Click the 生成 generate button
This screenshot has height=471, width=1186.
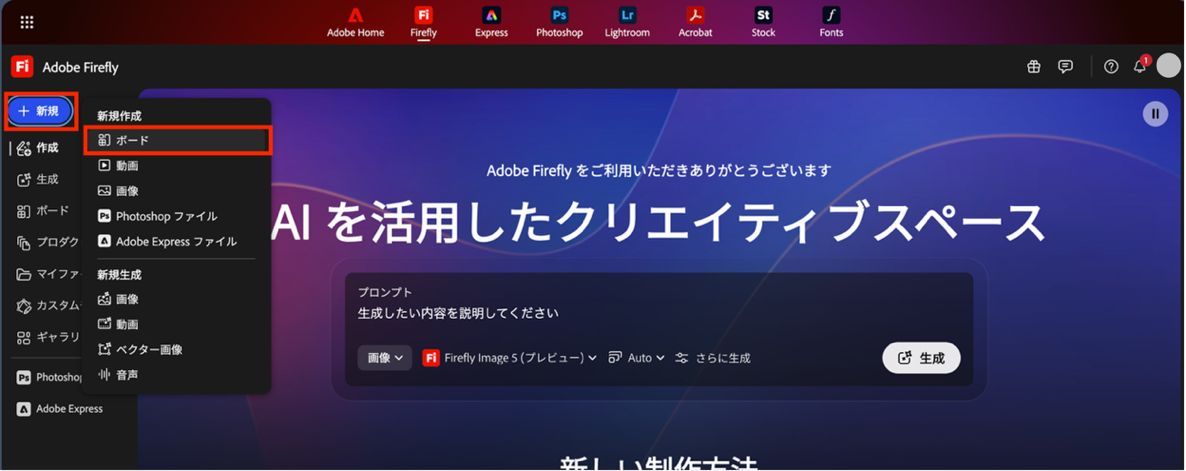921,358
